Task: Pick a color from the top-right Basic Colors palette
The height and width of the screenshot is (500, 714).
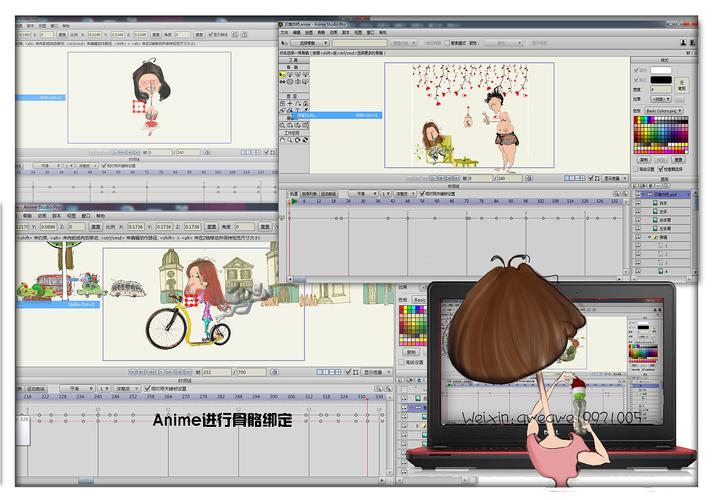Action: coord(661,135)
